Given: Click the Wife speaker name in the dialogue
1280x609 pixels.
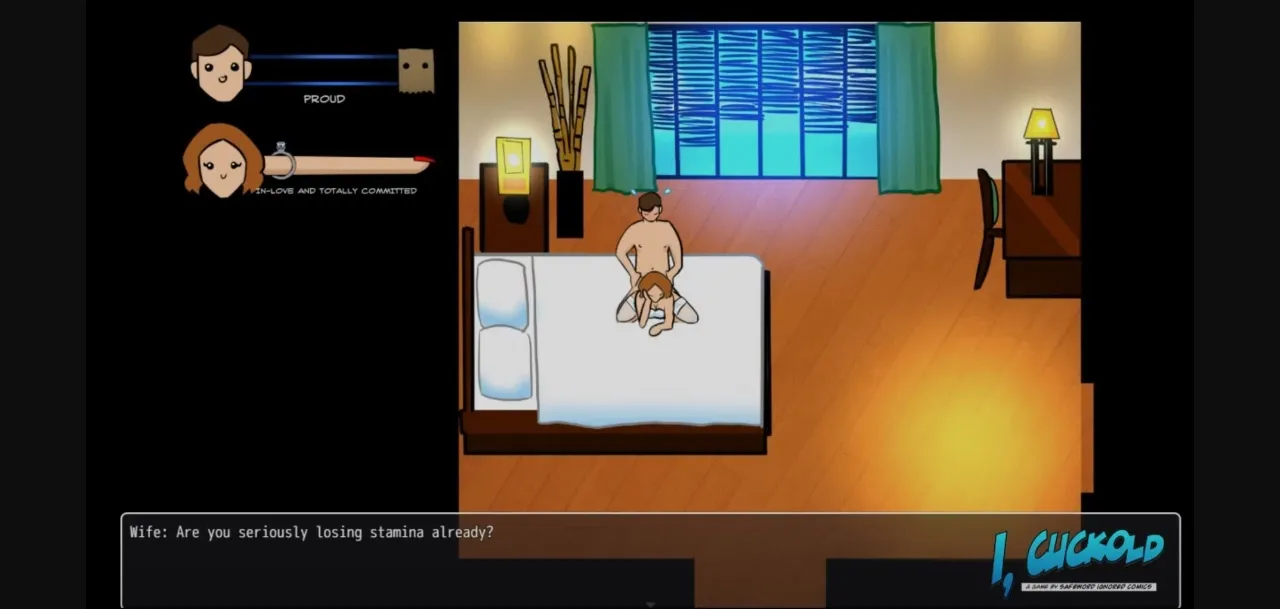Looking at the screenshot, I should click(148, 531).
